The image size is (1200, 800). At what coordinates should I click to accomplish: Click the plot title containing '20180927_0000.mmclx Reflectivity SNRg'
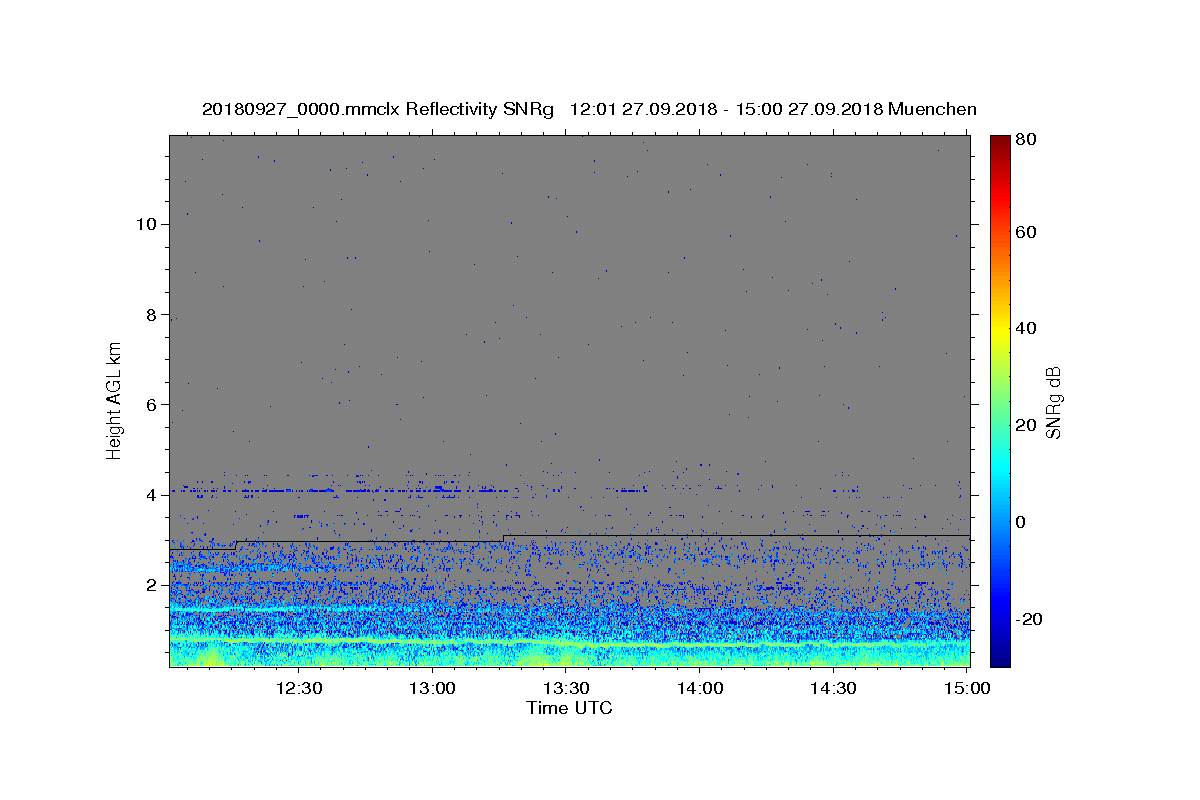coord(589,109)
